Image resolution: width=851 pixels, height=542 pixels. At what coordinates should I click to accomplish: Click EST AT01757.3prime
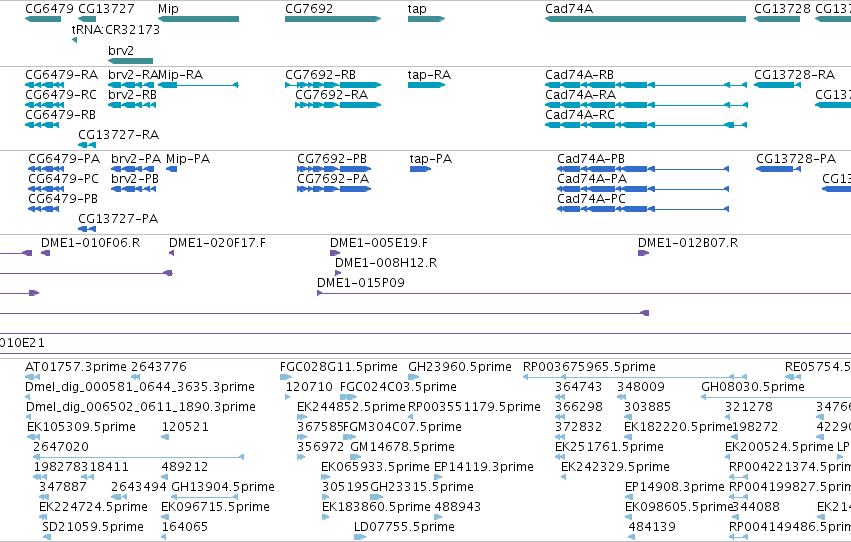tap(33, 377)
